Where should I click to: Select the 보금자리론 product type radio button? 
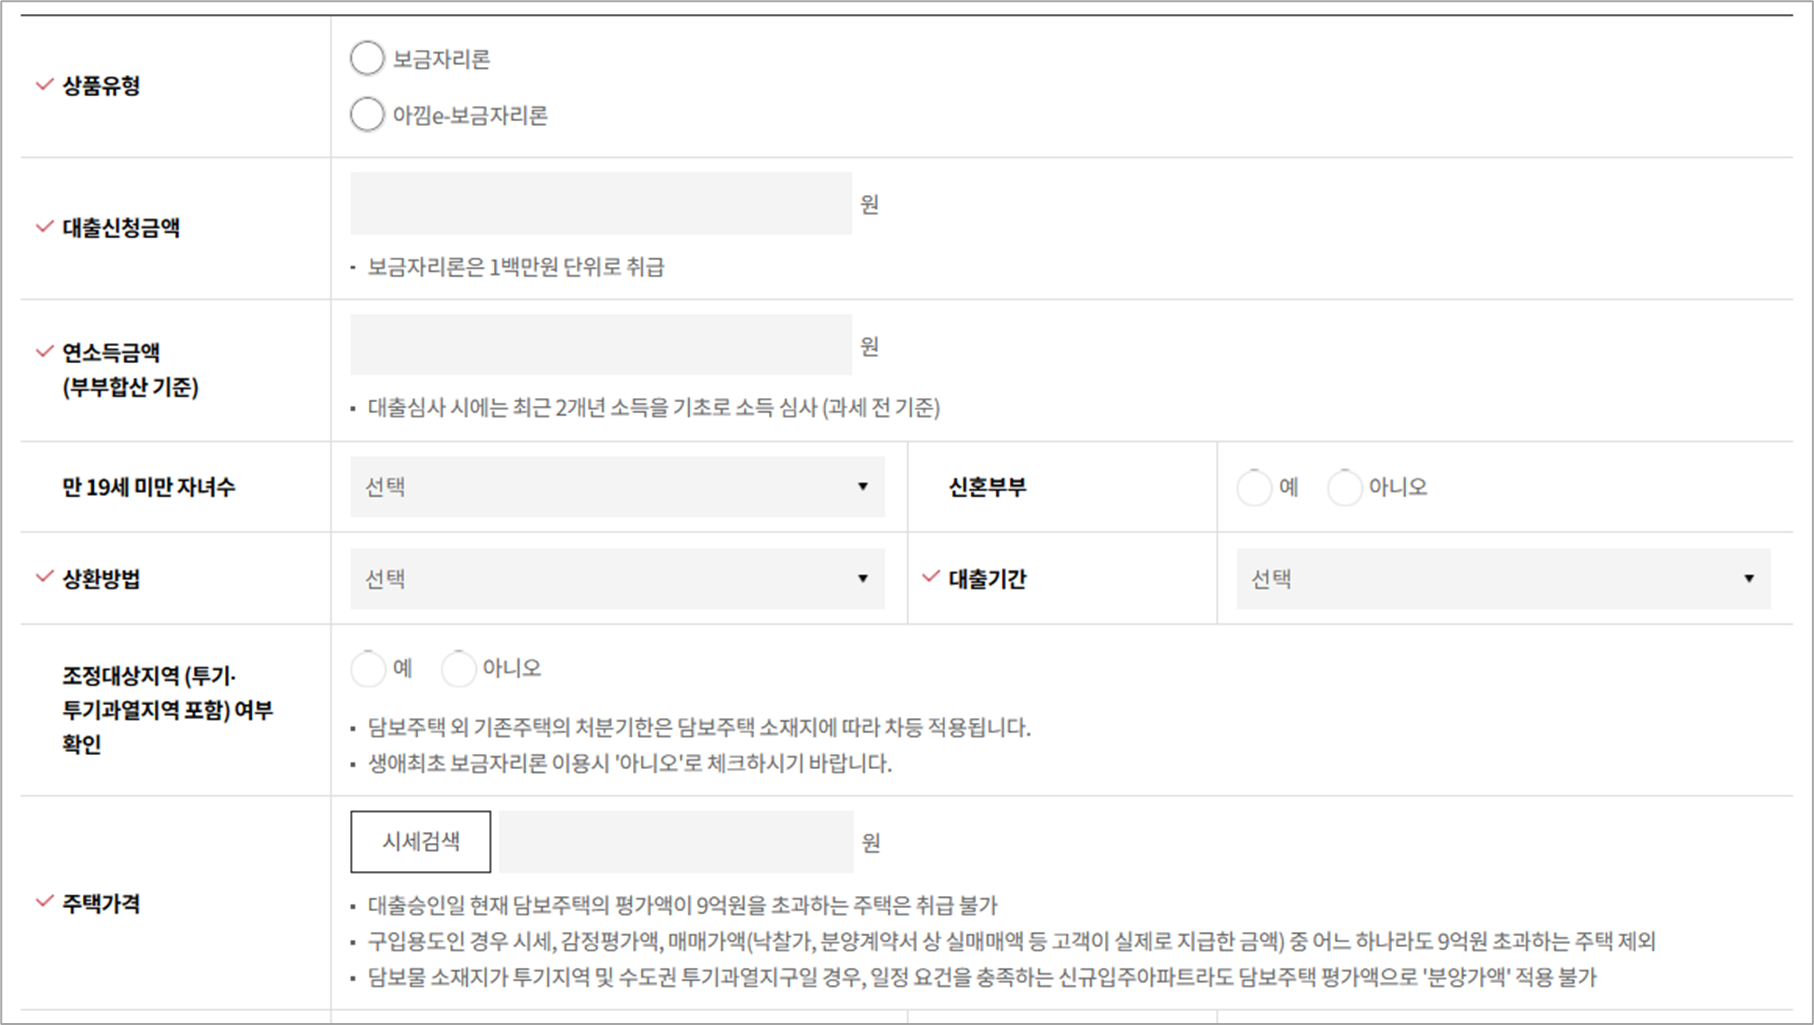pos(366,58)
